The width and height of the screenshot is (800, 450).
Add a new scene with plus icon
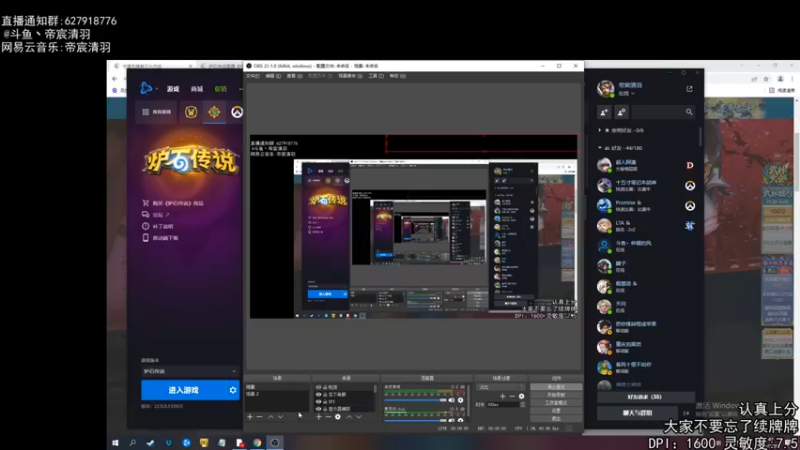click(x=250, y=417)
